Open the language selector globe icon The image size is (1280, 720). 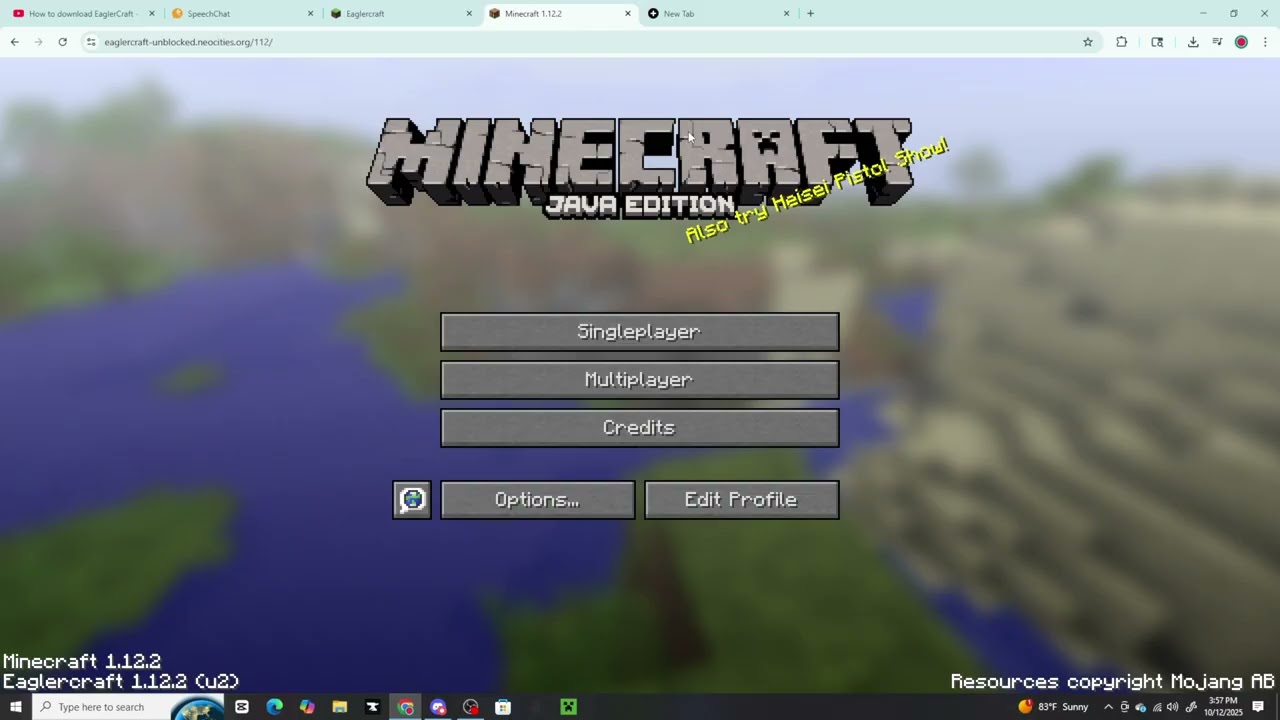pos(412,500)
